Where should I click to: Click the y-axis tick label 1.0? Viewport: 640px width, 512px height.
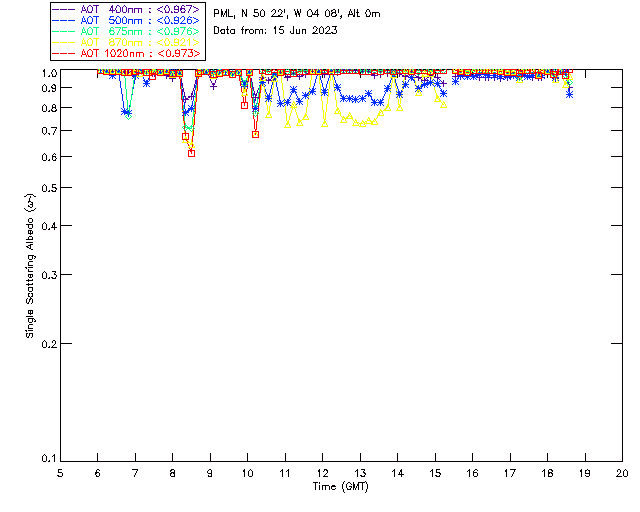49,73
